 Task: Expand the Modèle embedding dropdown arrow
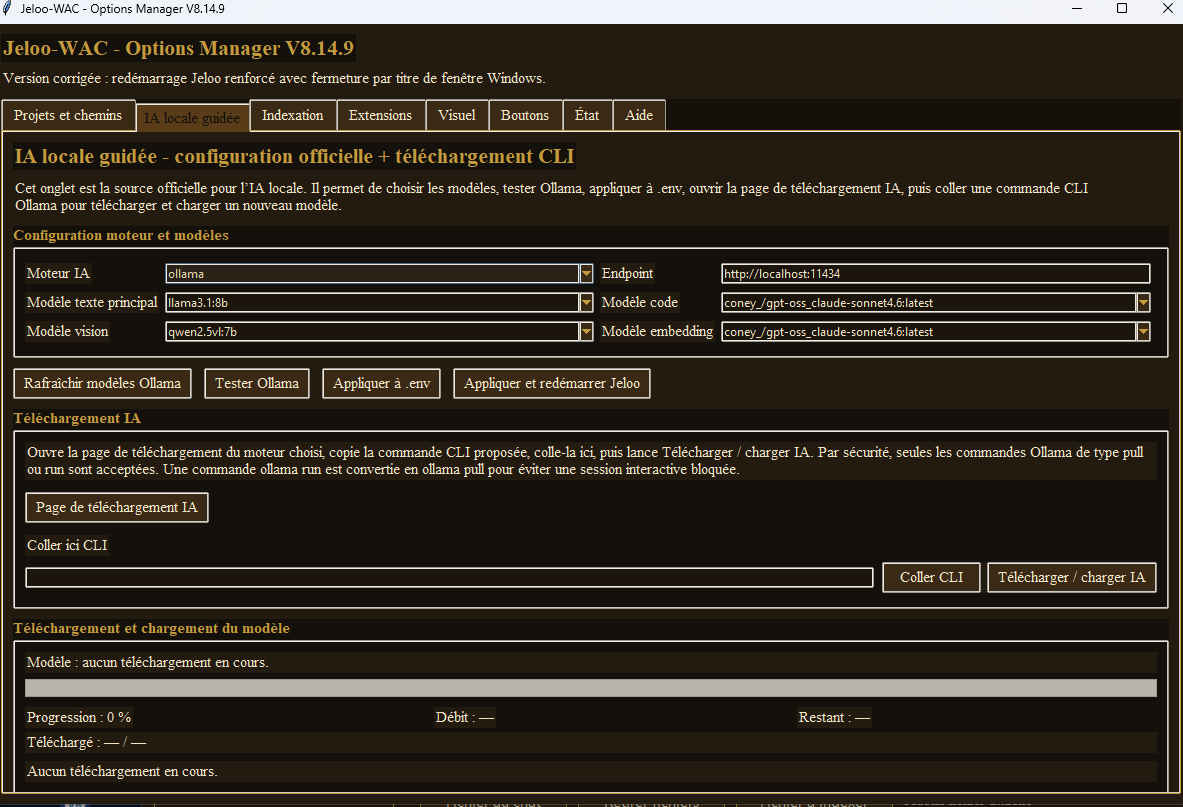(1144, 331)
